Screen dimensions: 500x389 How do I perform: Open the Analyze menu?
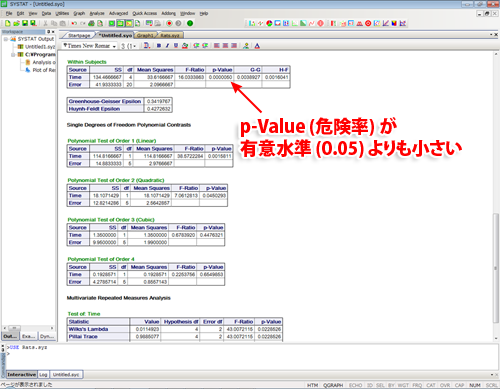point(97,13)
